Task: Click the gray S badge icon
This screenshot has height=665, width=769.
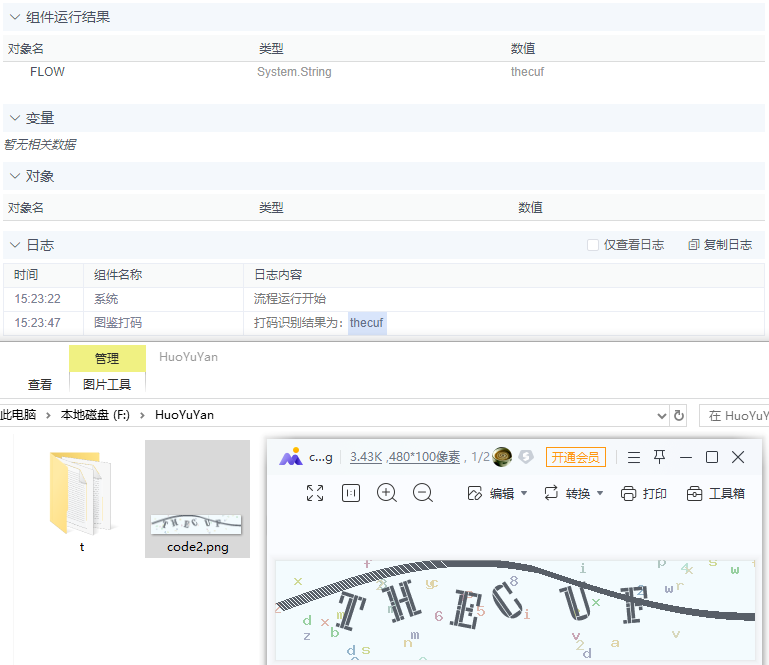Action: tap(526, 457)
